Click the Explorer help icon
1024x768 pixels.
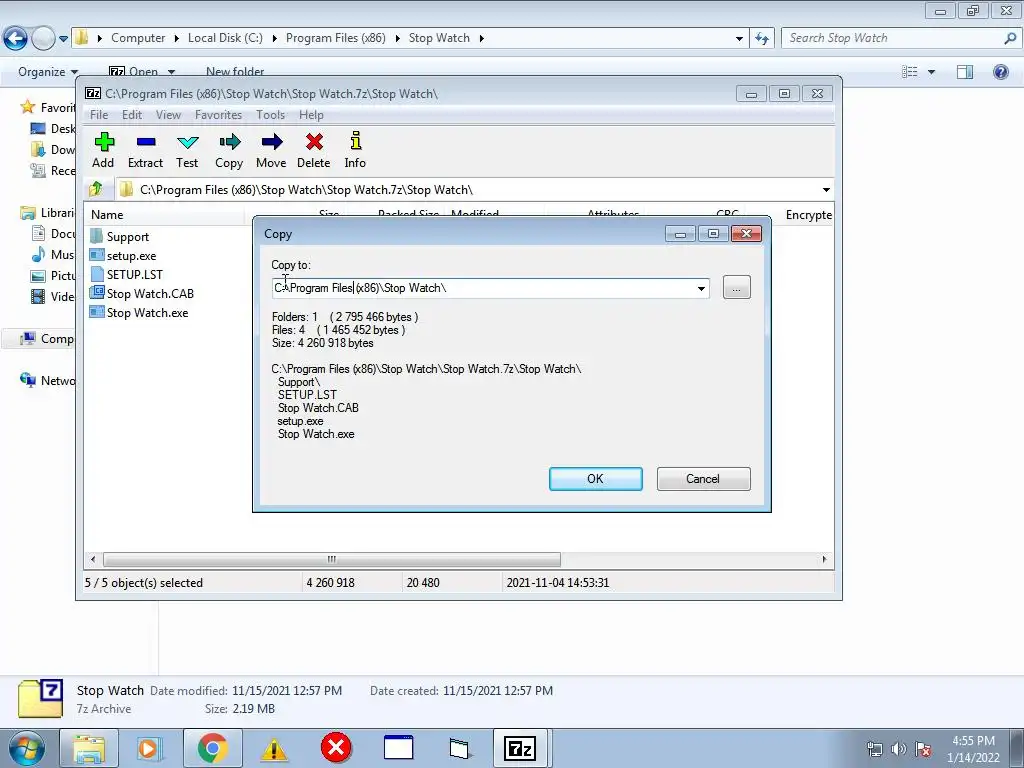(1000, 72)
